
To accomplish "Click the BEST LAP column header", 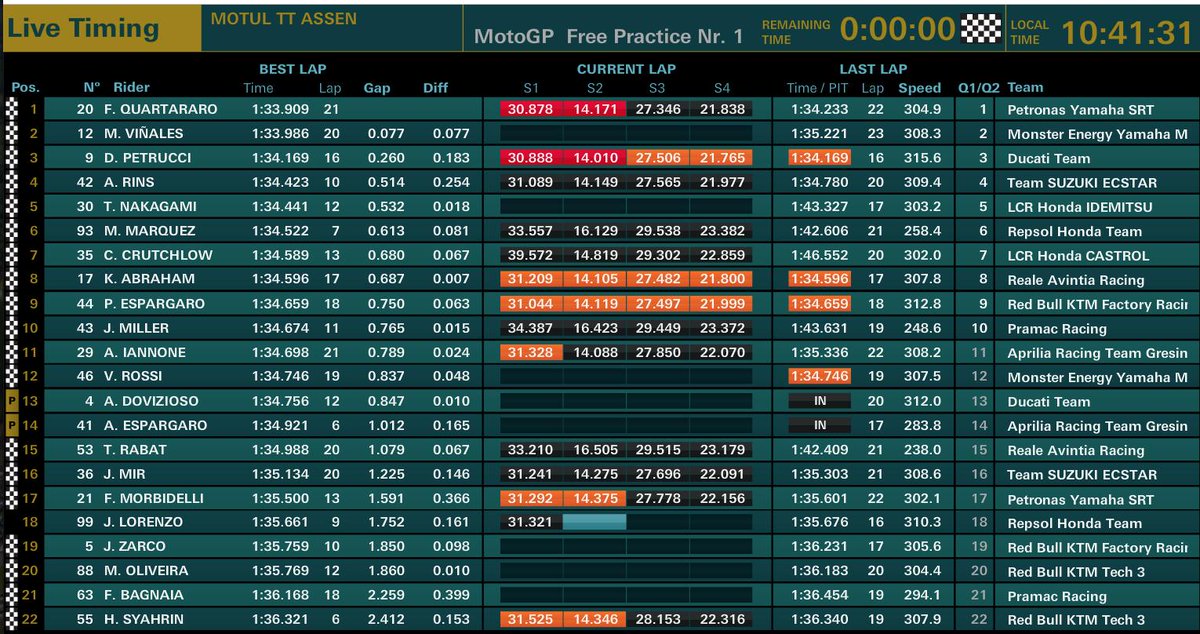I will coord(292,69).
